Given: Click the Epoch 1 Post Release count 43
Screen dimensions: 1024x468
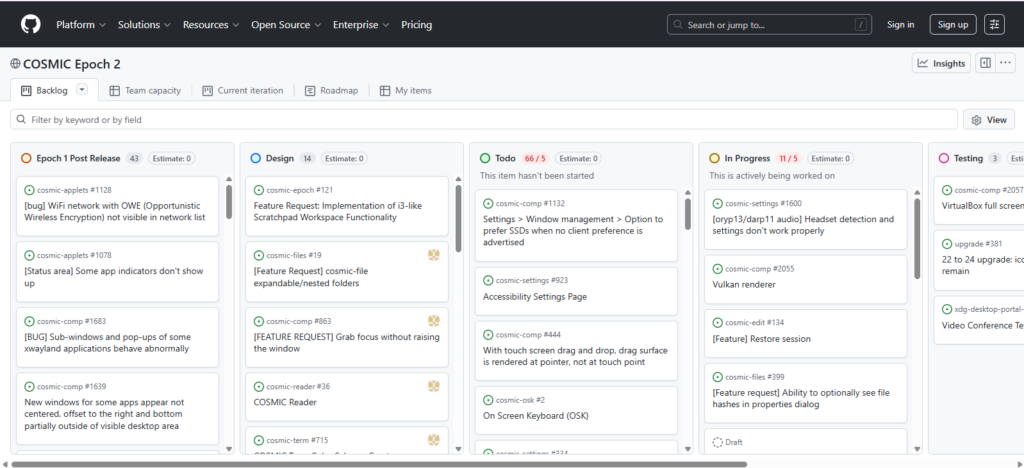Looking at the screenshot, I should point(135,158).
